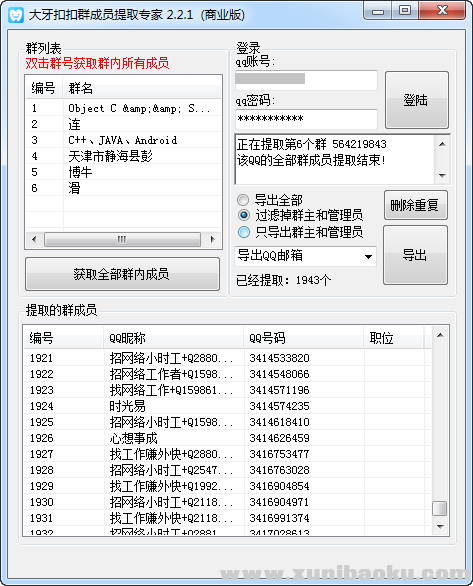The image size is (473, 586).
Task: Click the 导出 export button
Action: point(415,255)
